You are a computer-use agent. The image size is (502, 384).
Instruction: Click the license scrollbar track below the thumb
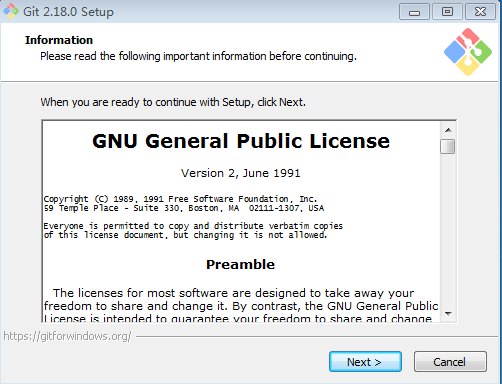[448, 230]
